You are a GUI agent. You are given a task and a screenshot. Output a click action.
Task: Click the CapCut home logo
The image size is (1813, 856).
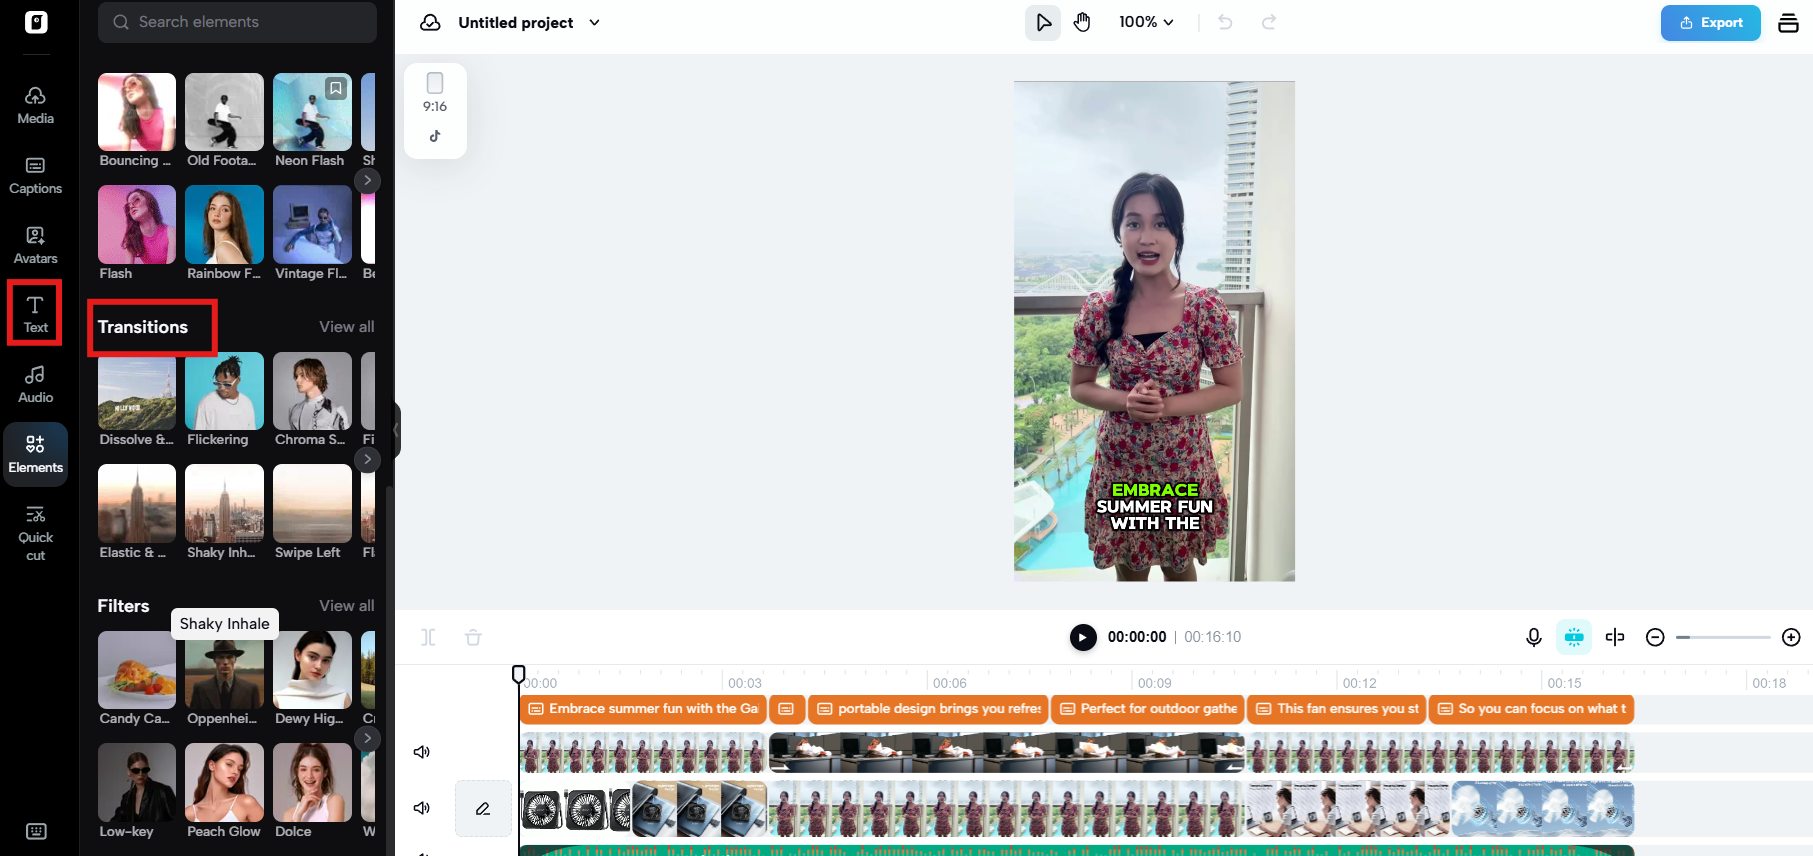[36, 22]
